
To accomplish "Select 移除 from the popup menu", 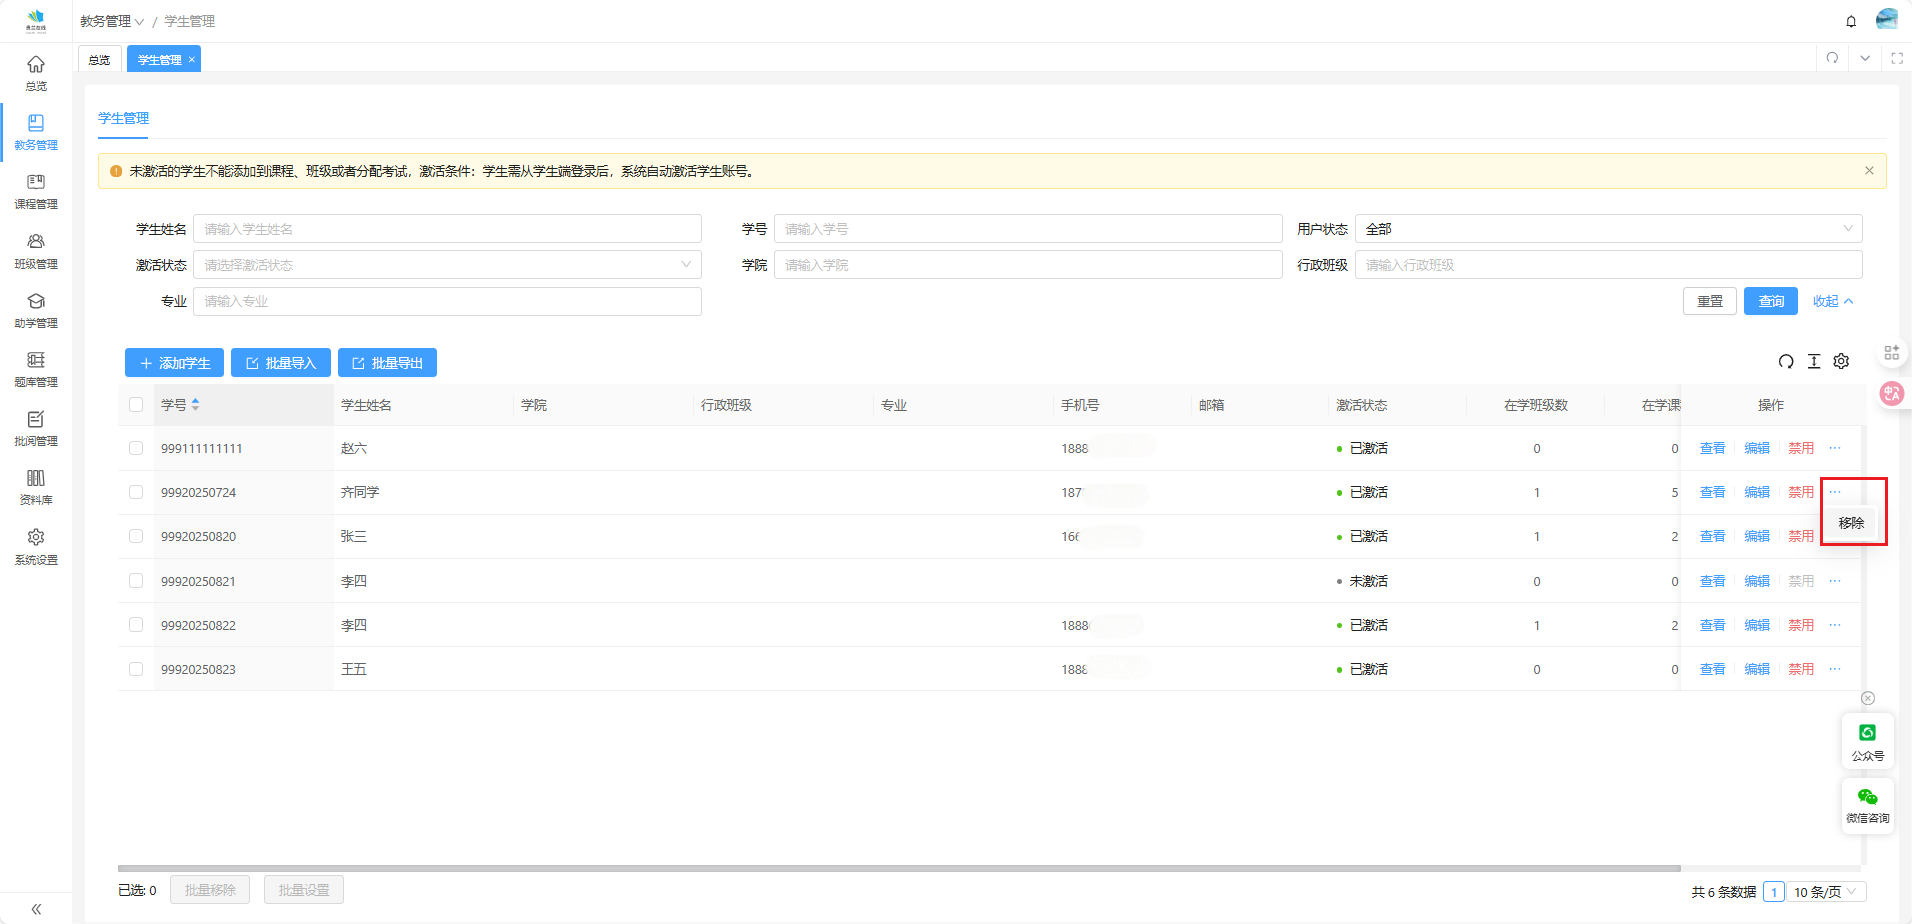I will click(x=1851, y=523).
